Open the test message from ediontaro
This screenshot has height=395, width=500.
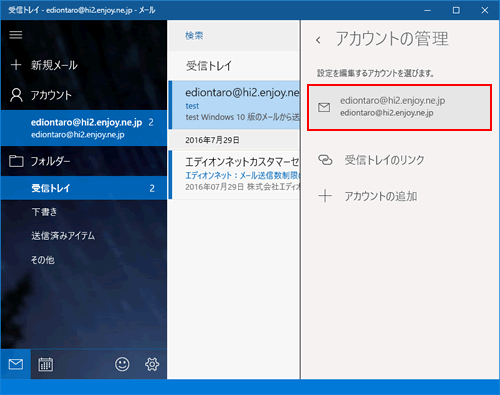(234, 105)
